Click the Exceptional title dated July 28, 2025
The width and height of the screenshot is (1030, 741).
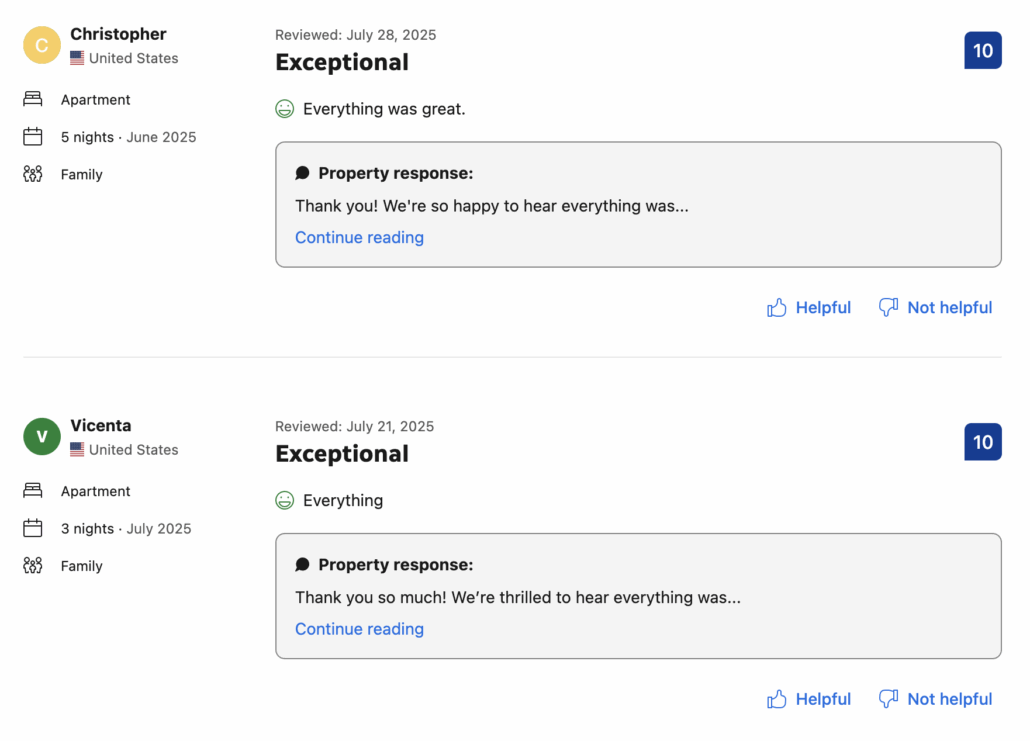[342, 62]
